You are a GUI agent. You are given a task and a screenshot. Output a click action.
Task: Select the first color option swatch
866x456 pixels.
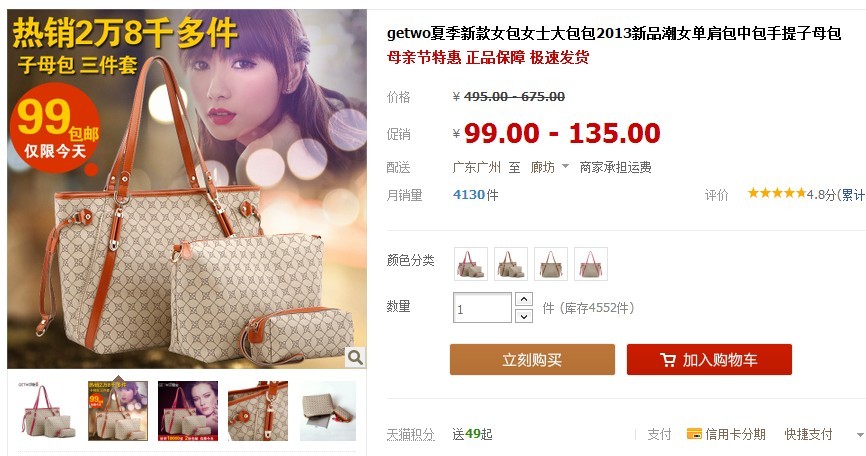pyautogui.click(x=471, y=264)
